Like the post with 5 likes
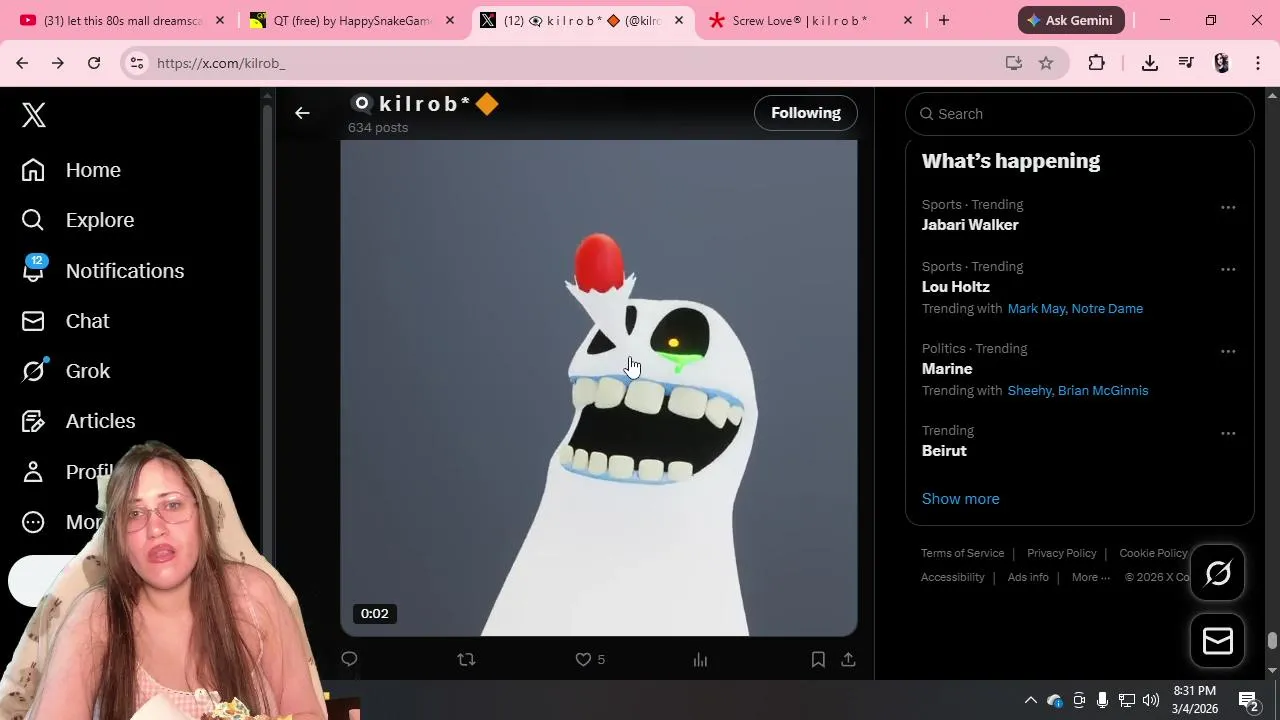The image size is (1280, 720). (590, 659)
